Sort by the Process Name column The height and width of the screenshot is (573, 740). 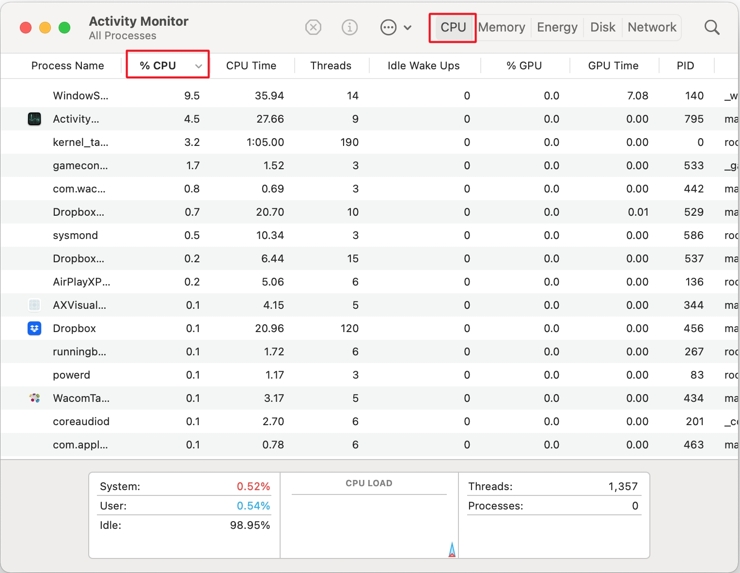pos(67,66)
